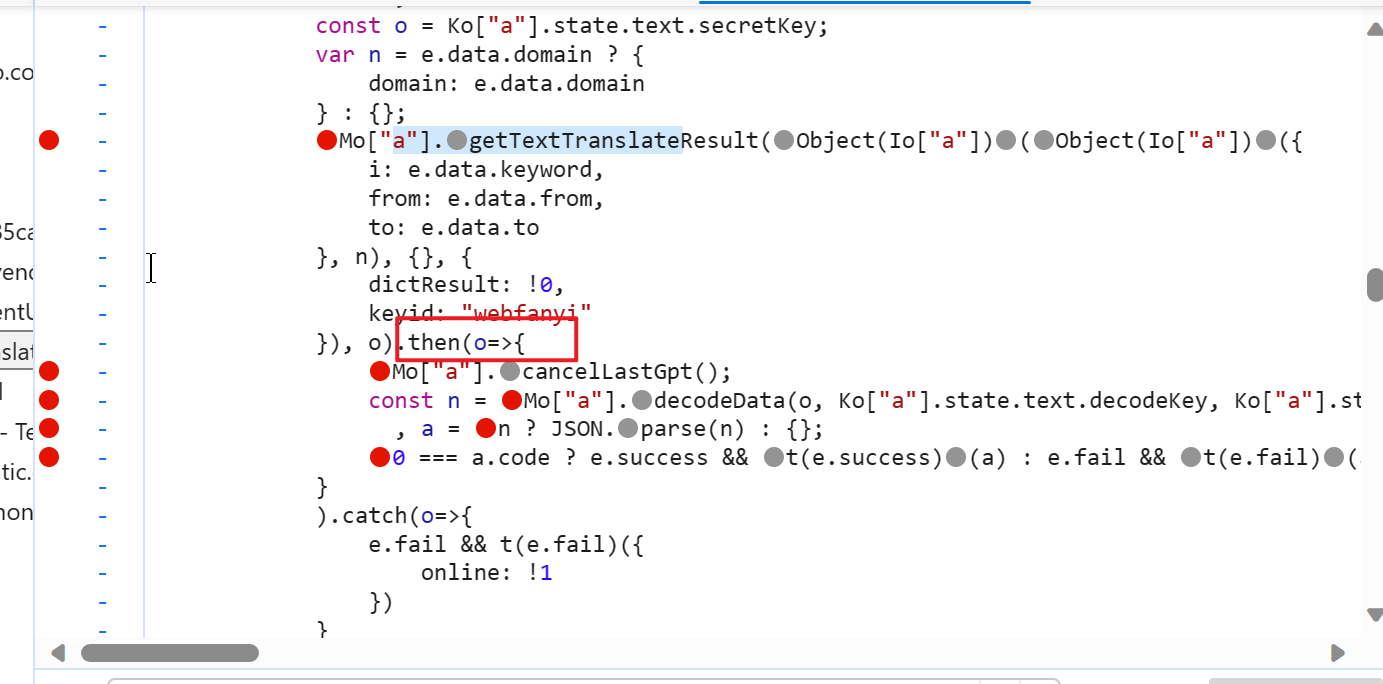Click the ").catch(o=>{" line
Screen dimensions: 1383x684
394,517
